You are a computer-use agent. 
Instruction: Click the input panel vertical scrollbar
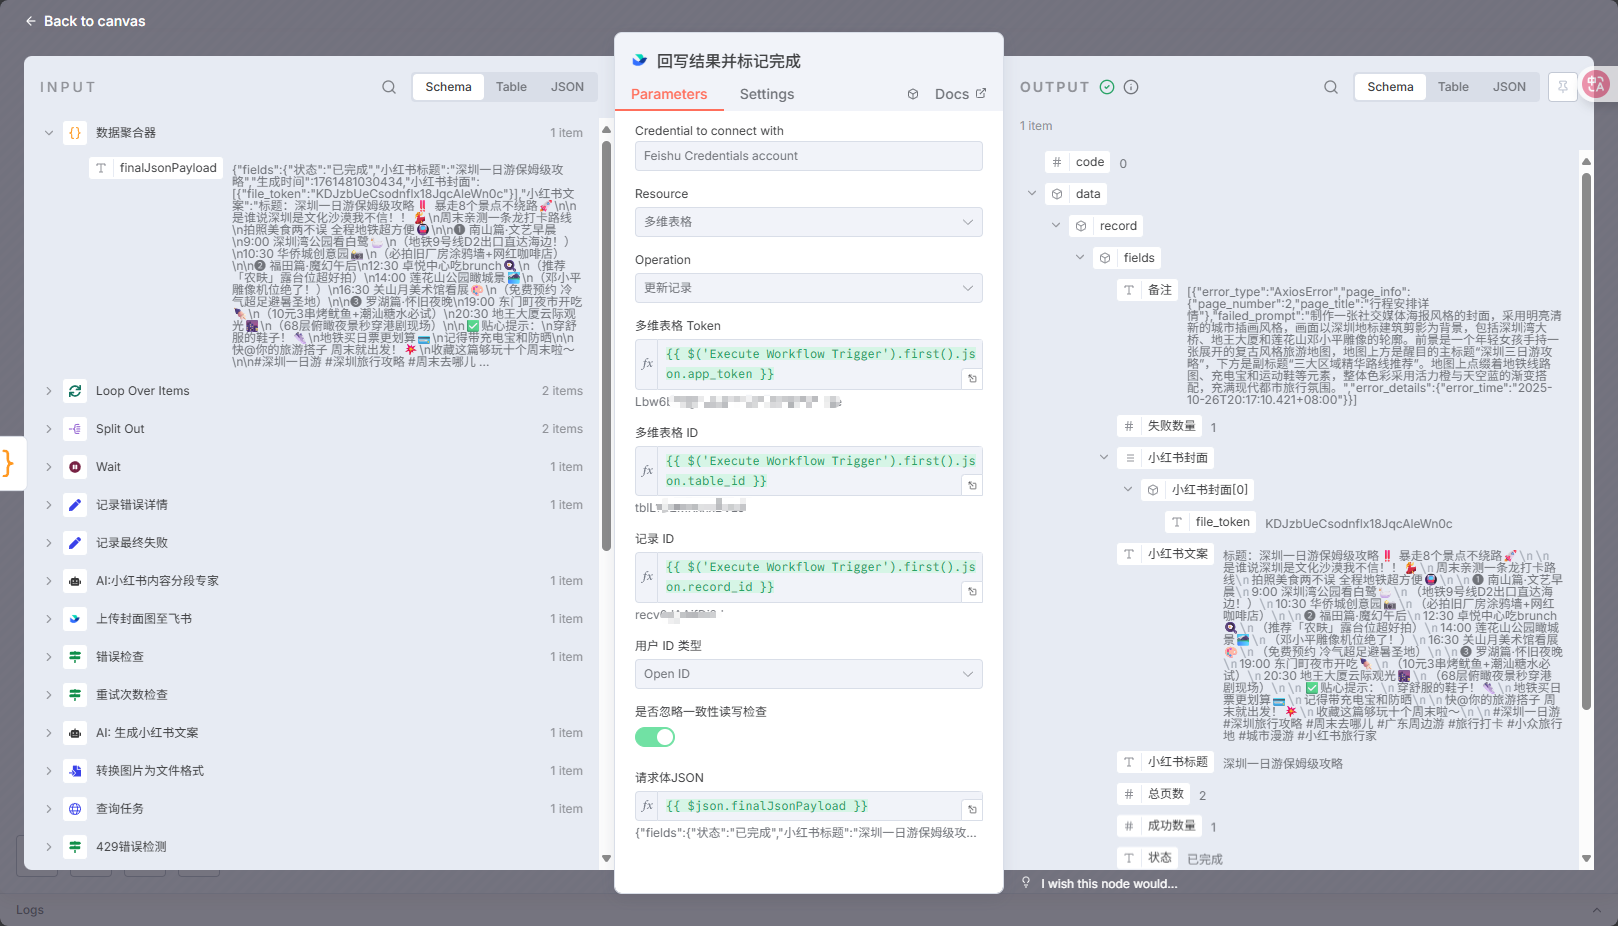click(606, 346)
